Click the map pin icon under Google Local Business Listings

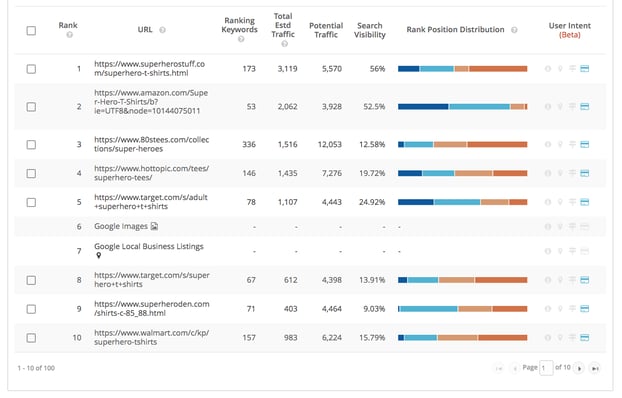tap(99, 256)
